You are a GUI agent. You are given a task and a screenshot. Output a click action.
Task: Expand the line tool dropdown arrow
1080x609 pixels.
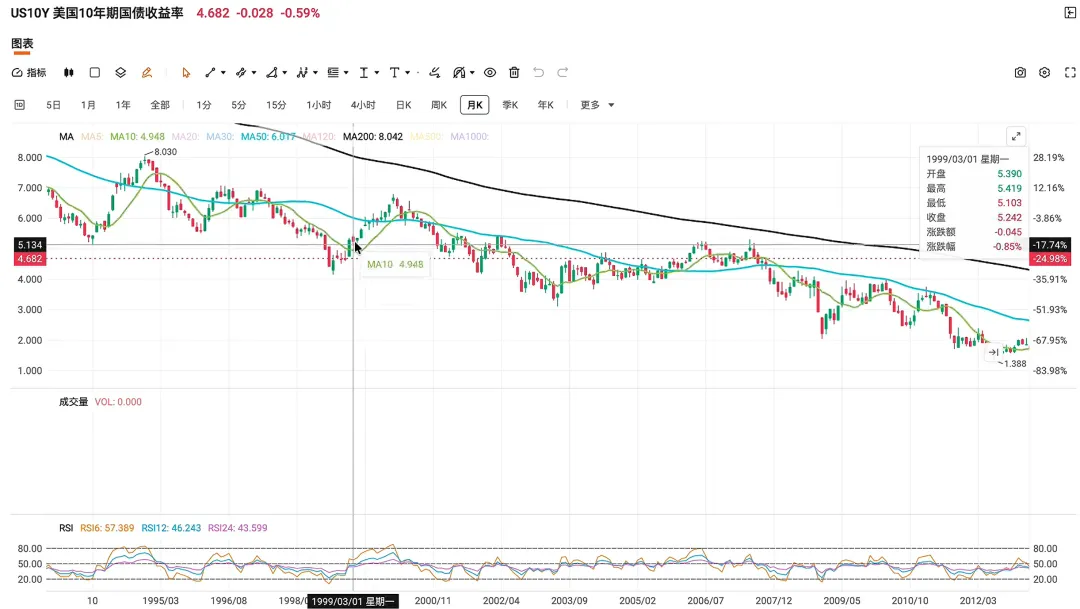[223, 72]
